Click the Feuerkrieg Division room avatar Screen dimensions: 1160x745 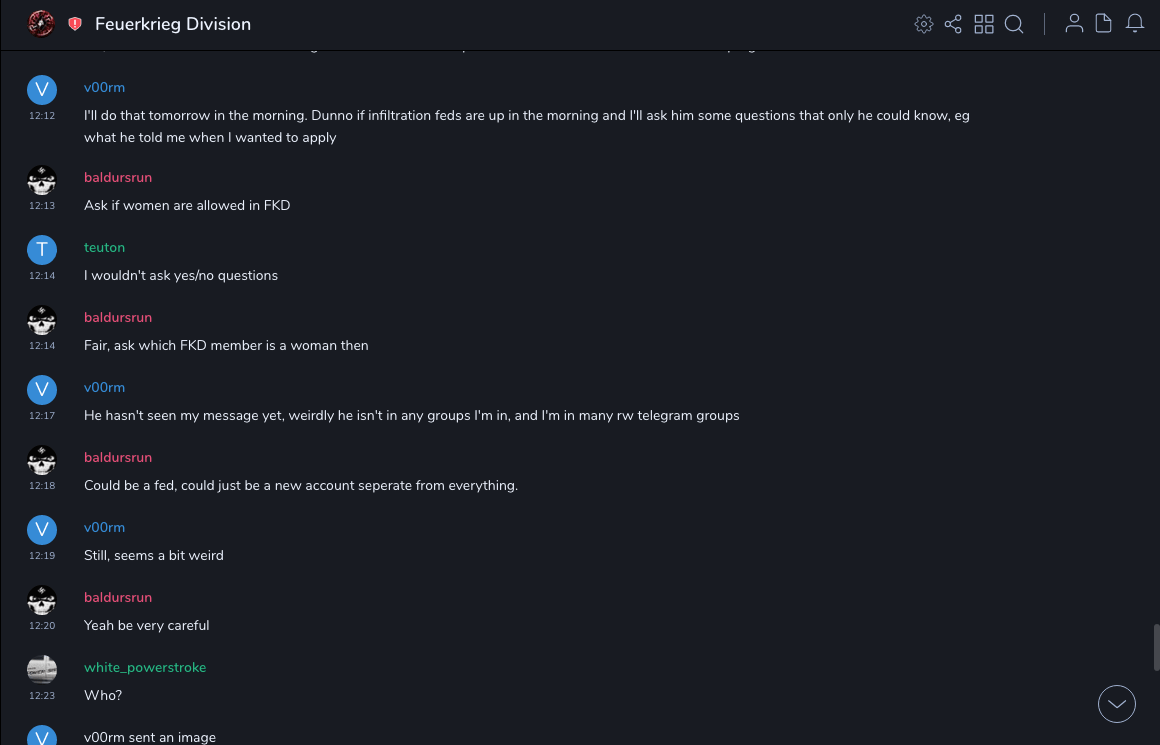pos(41,23)
